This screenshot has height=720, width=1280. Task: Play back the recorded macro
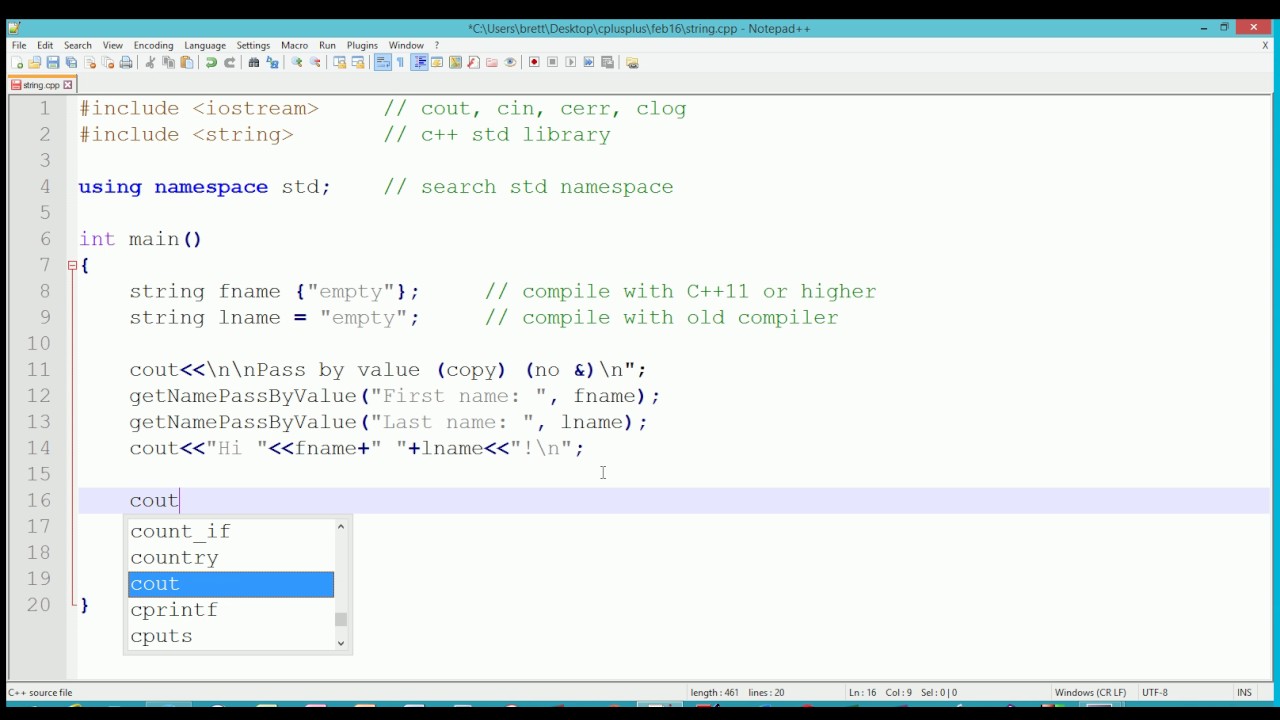pyautogui.click(x=570, y=62)
